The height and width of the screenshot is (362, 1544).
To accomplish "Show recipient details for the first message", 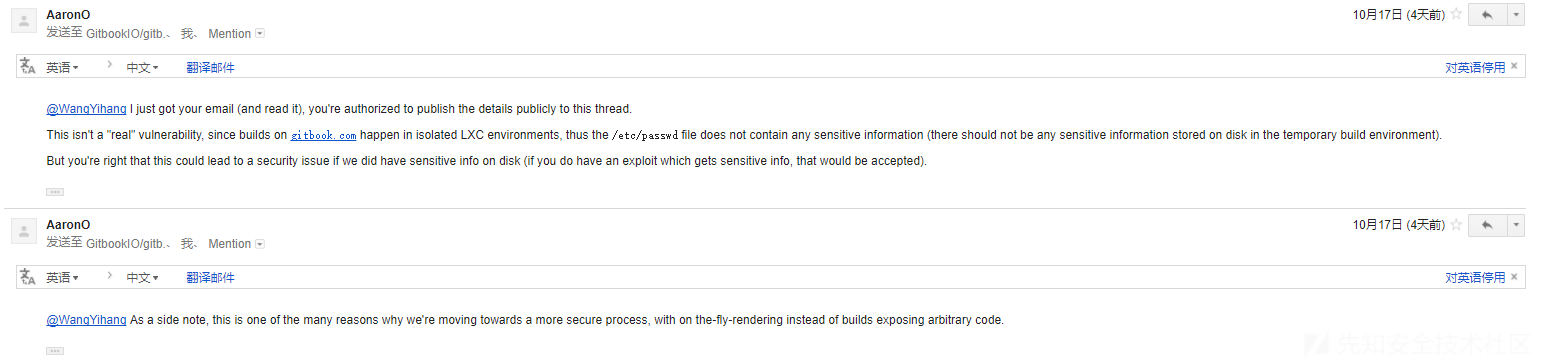I will point(260,34).
